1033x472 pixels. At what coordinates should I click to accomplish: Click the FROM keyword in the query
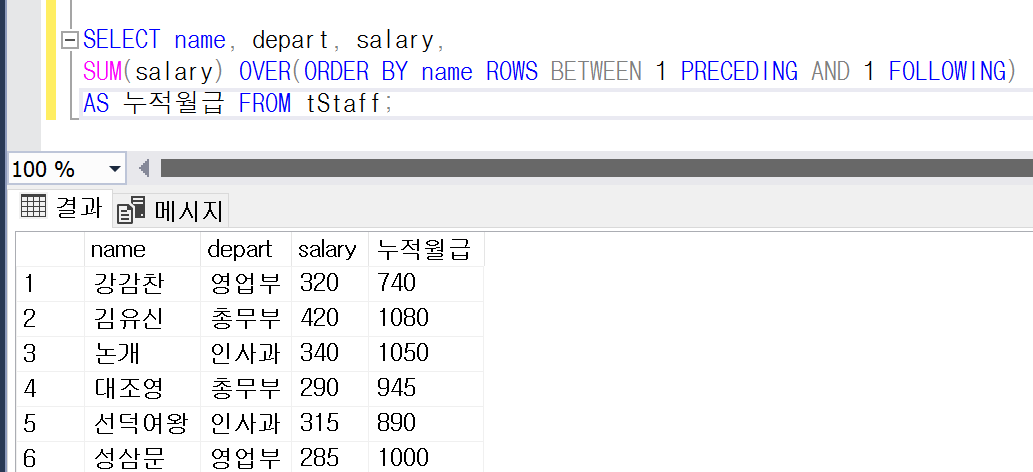tap(265, 103)
